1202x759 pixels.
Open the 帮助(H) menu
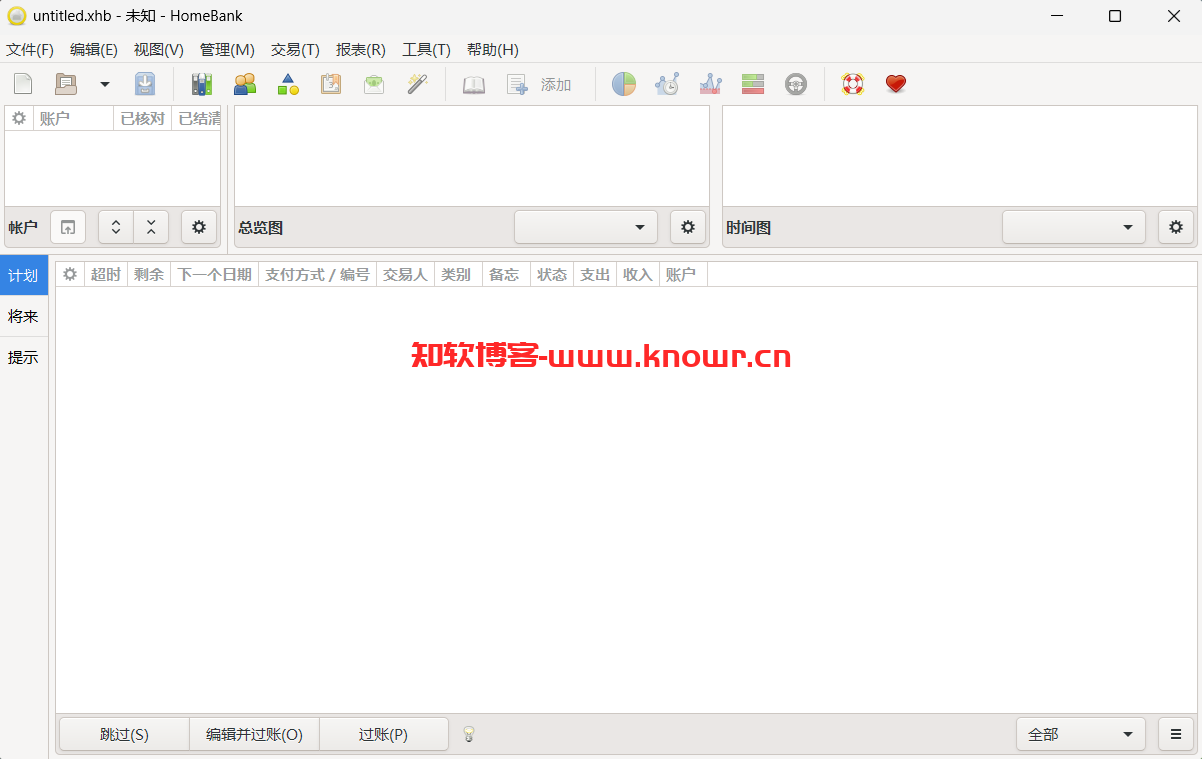pyautogui.click(x=493, y=50)
